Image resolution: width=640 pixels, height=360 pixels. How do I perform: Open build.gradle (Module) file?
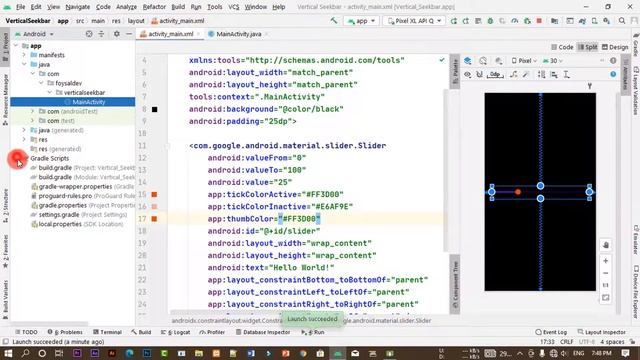82,177
